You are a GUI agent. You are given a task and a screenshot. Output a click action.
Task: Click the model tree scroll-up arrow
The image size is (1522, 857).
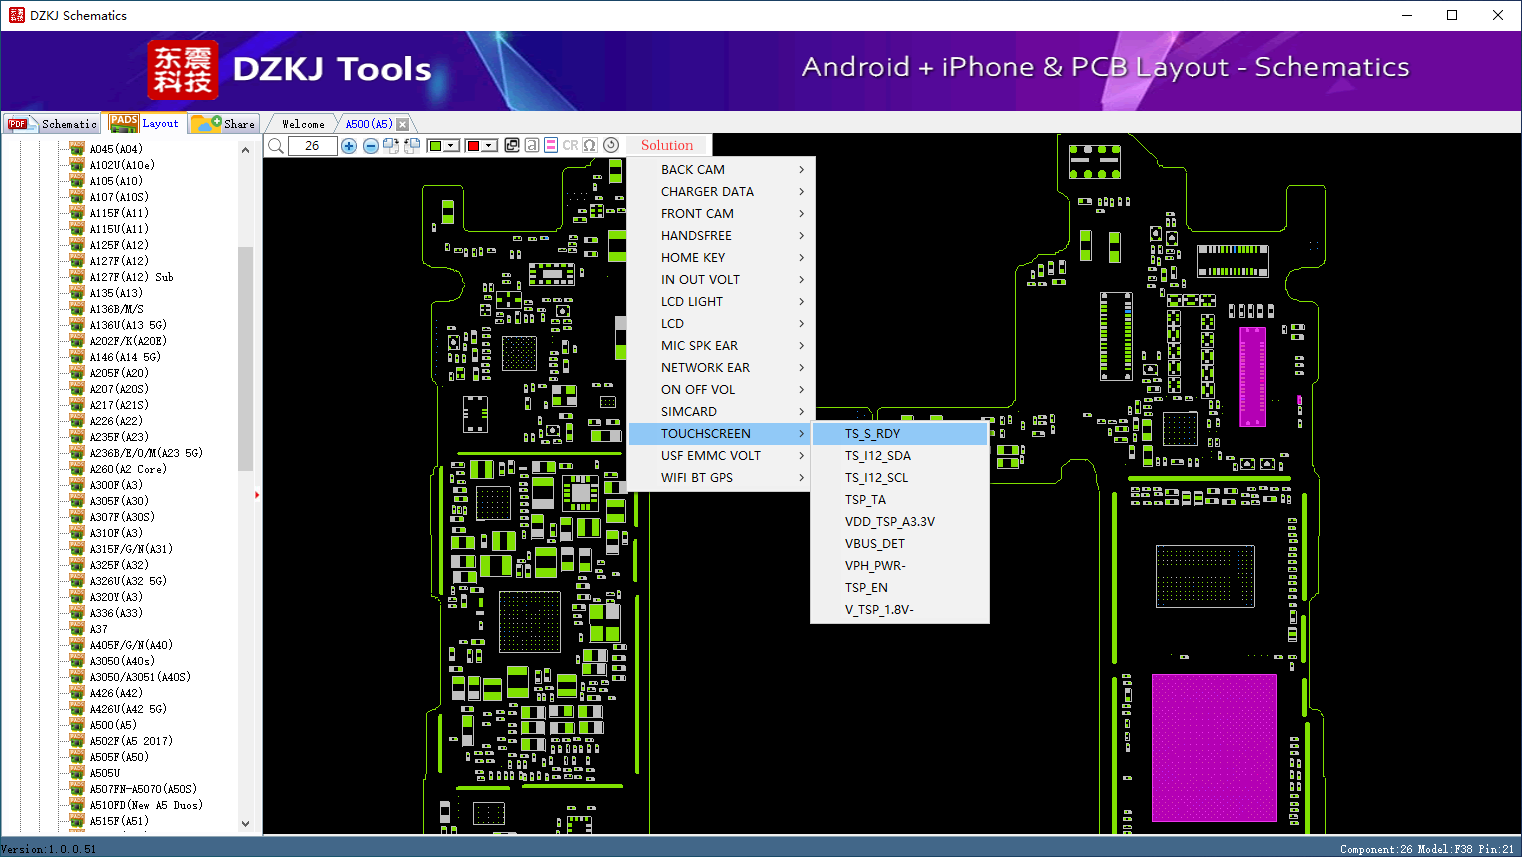click(245, 150)
